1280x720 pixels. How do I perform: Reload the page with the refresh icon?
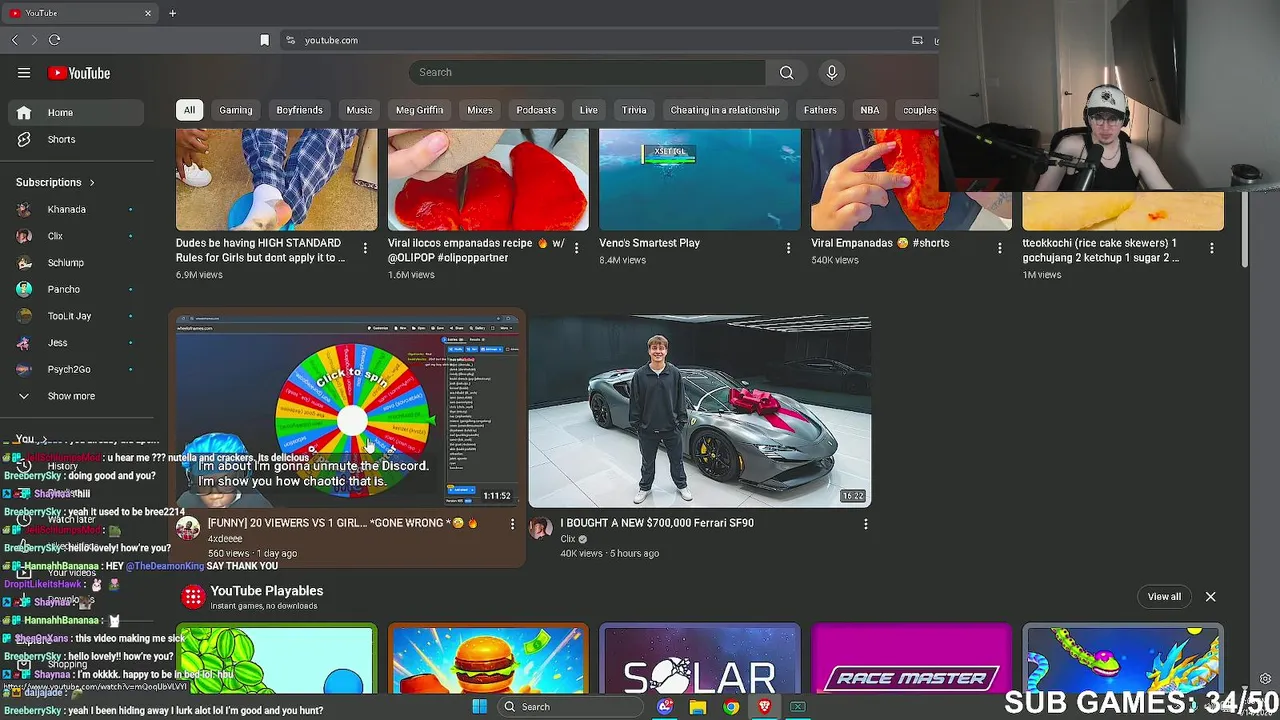pyautogui.click(x=54, y=40)
